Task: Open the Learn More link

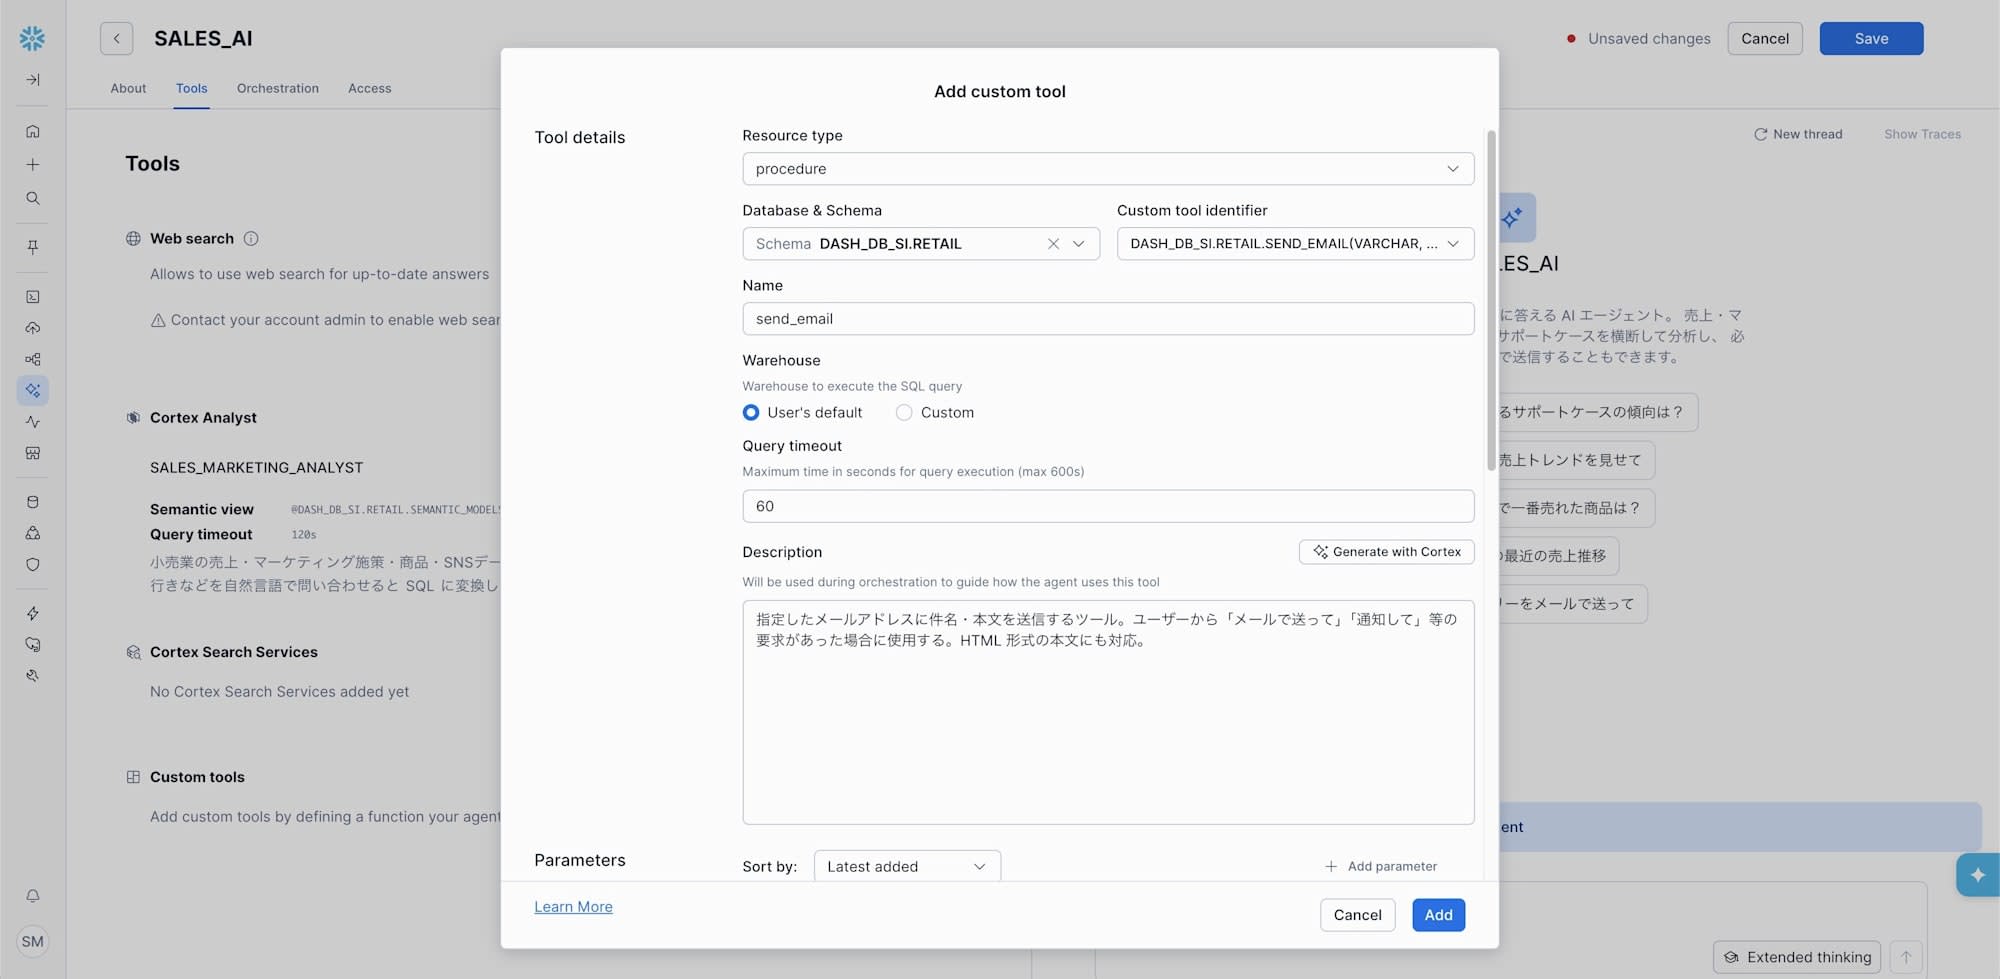Action: coord(573,906)
